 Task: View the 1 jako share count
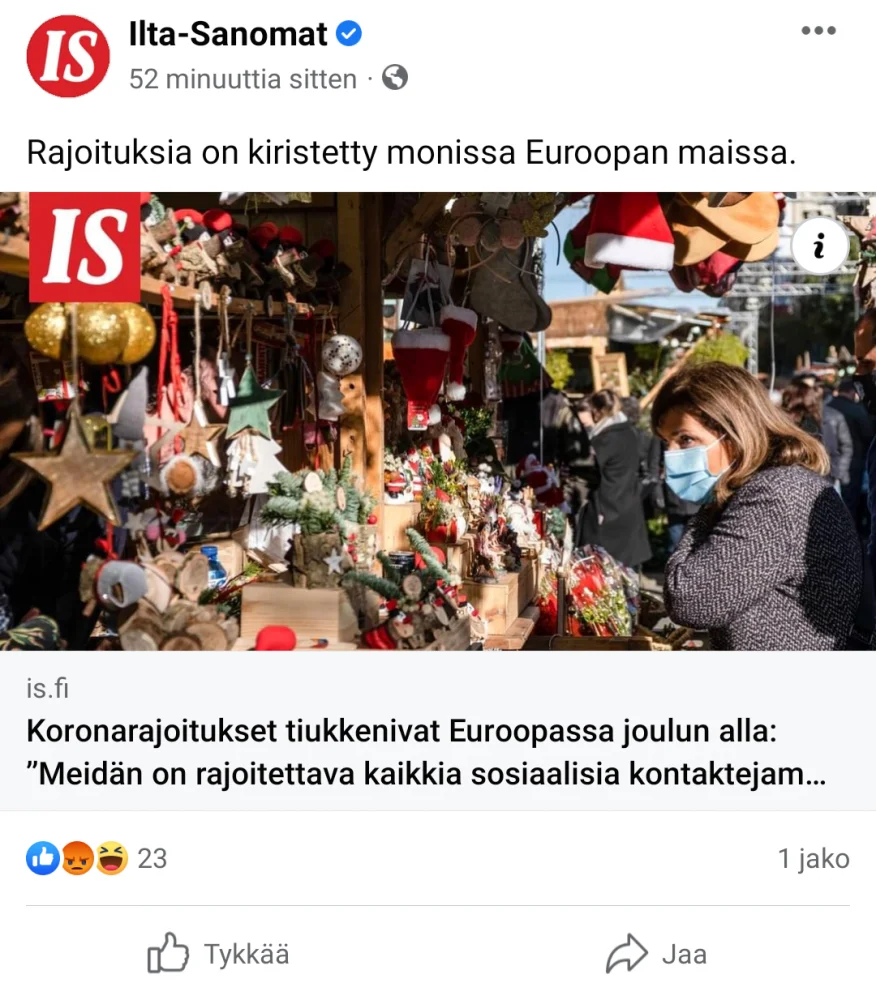click(814, 858)
